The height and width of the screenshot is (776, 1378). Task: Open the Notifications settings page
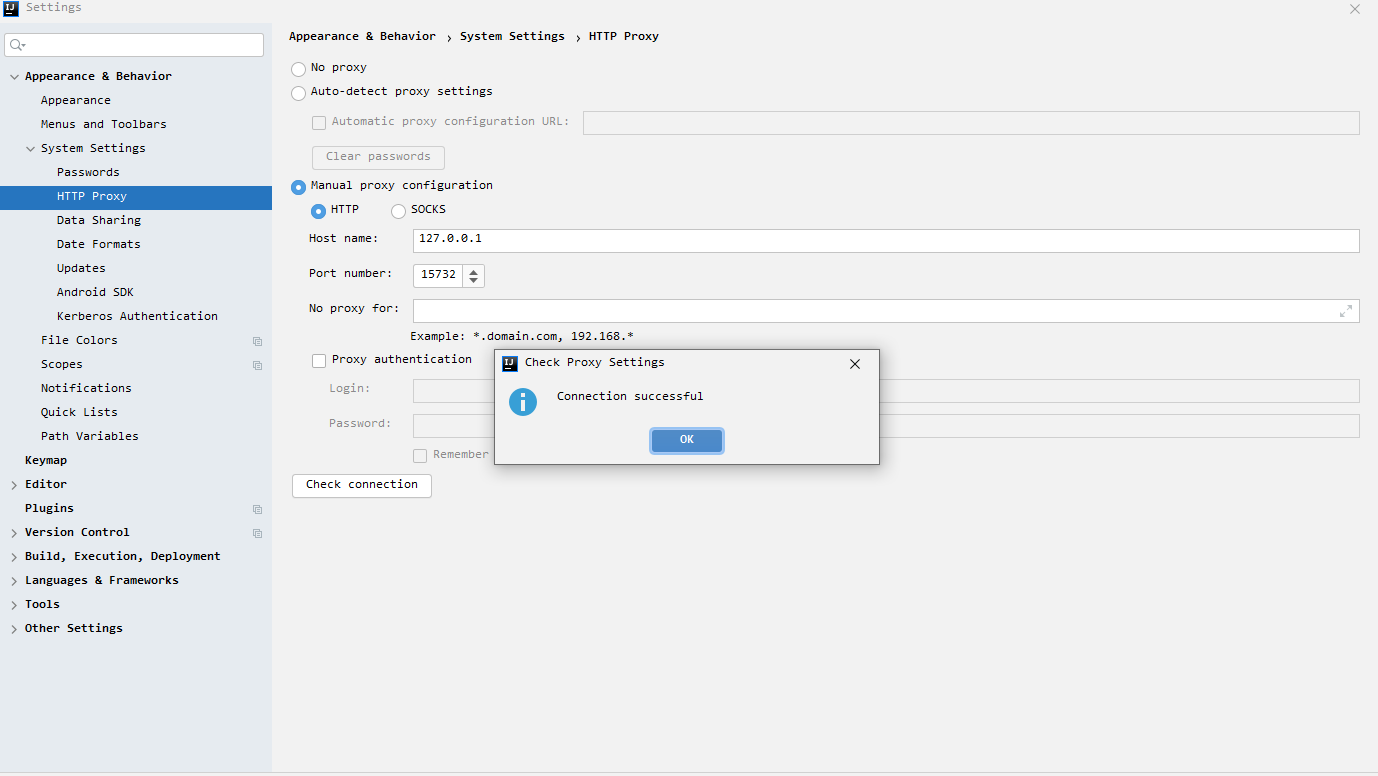click(x=86, y=388)
